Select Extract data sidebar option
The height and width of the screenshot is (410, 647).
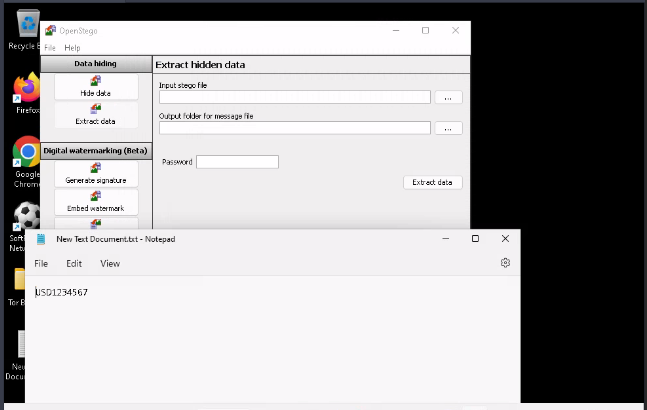[x=96, y=114]
